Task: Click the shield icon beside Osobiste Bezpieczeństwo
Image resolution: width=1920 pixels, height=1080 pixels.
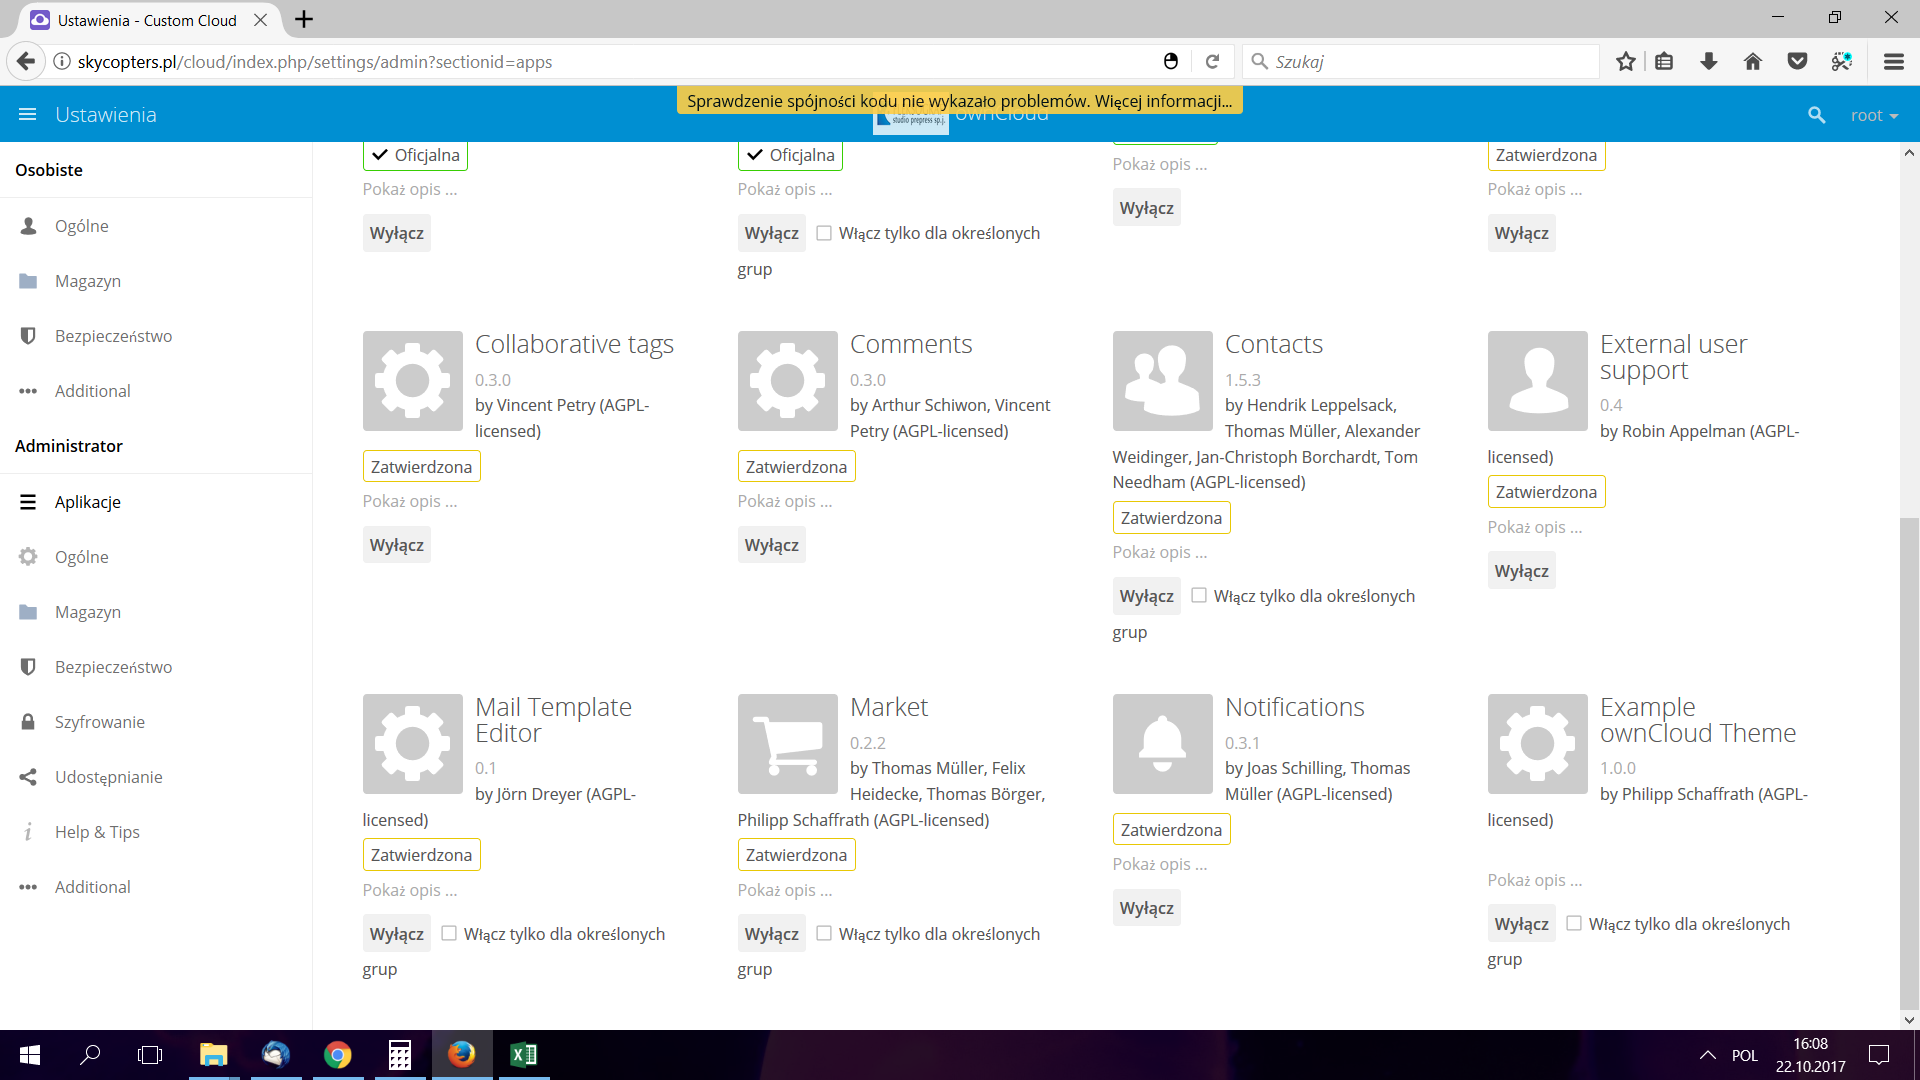Action: (x=28, y=336)
